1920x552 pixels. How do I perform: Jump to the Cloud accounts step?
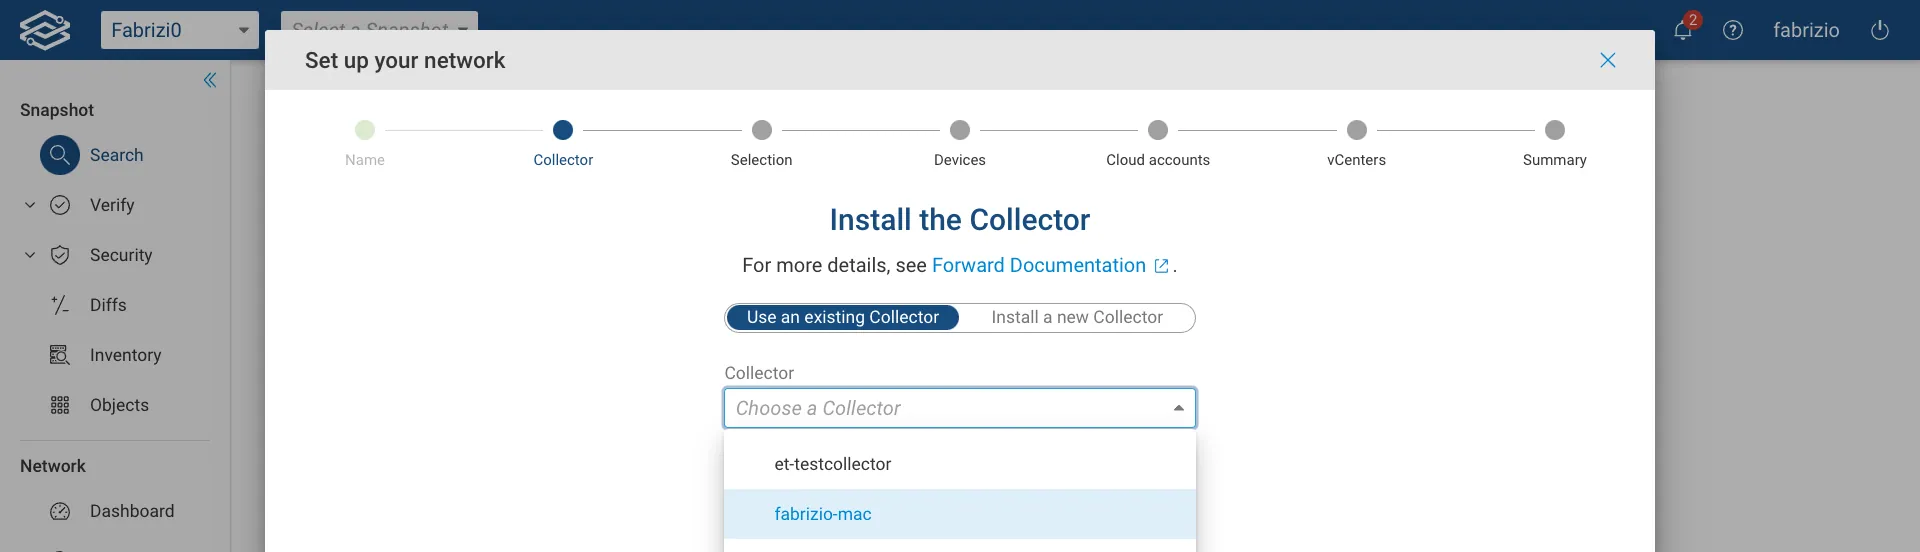click(x=1158, y=130)
